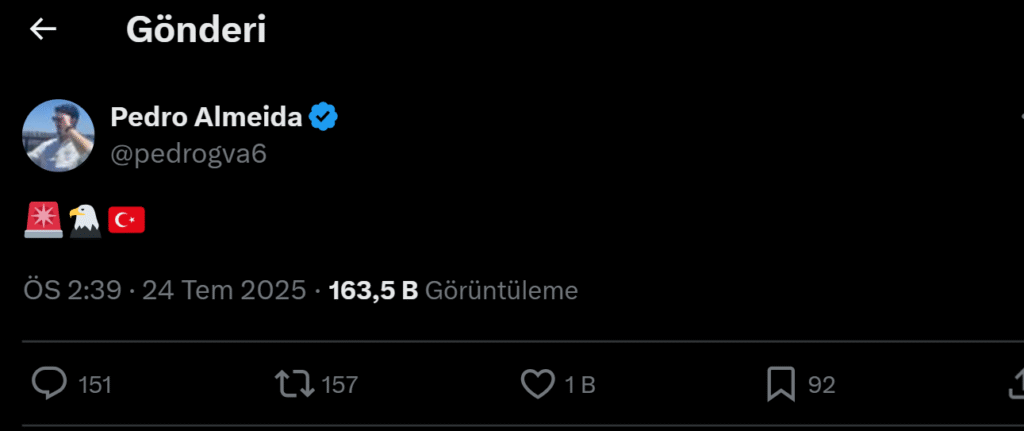Go back using the left arrow
The height and width of the screenshot is (431, 1024).
tap(43, 30)
